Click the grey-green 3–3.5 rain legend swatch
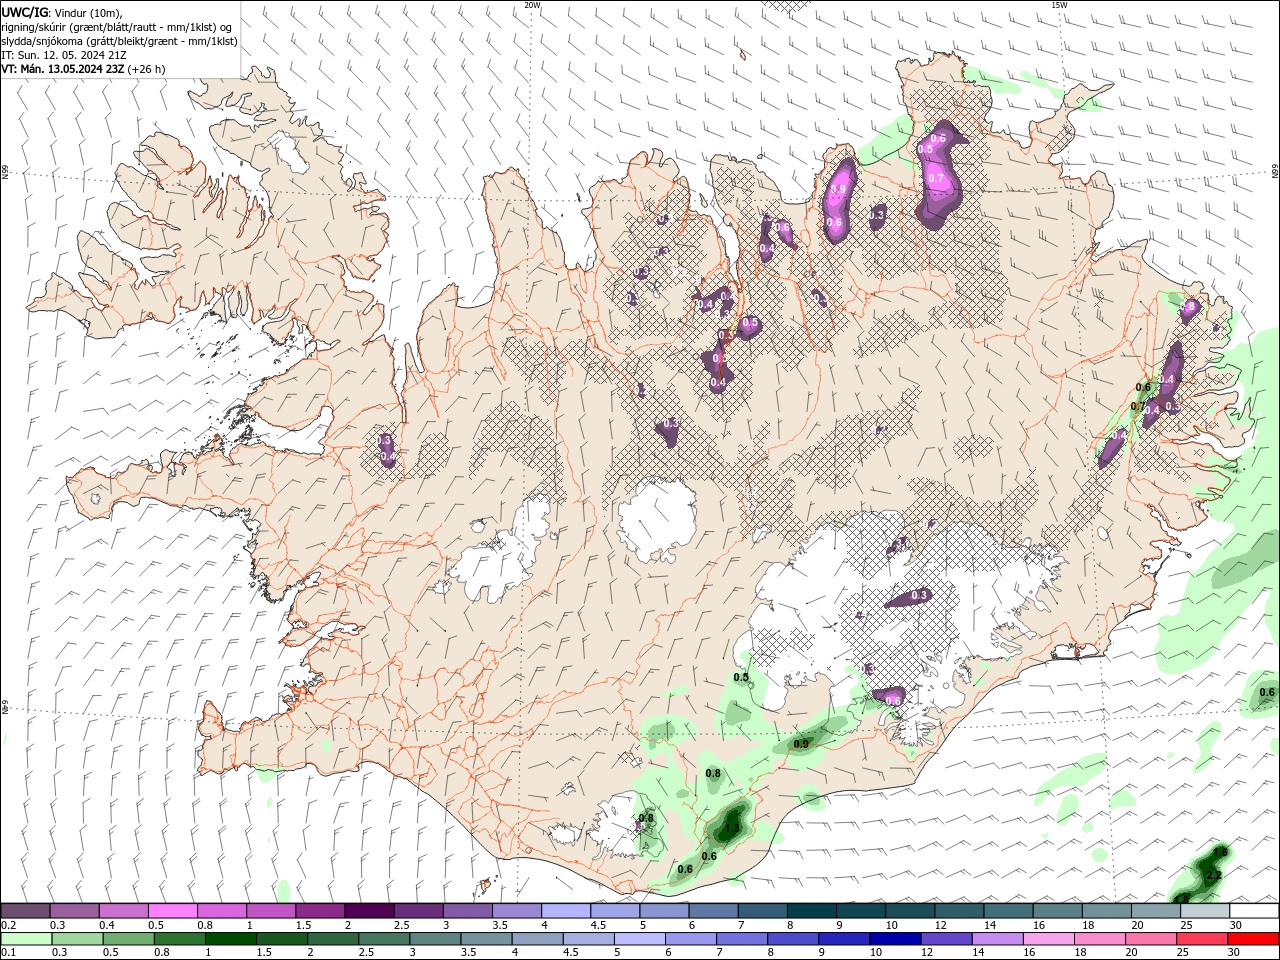 pyautogui.click(x=435, y=939)
